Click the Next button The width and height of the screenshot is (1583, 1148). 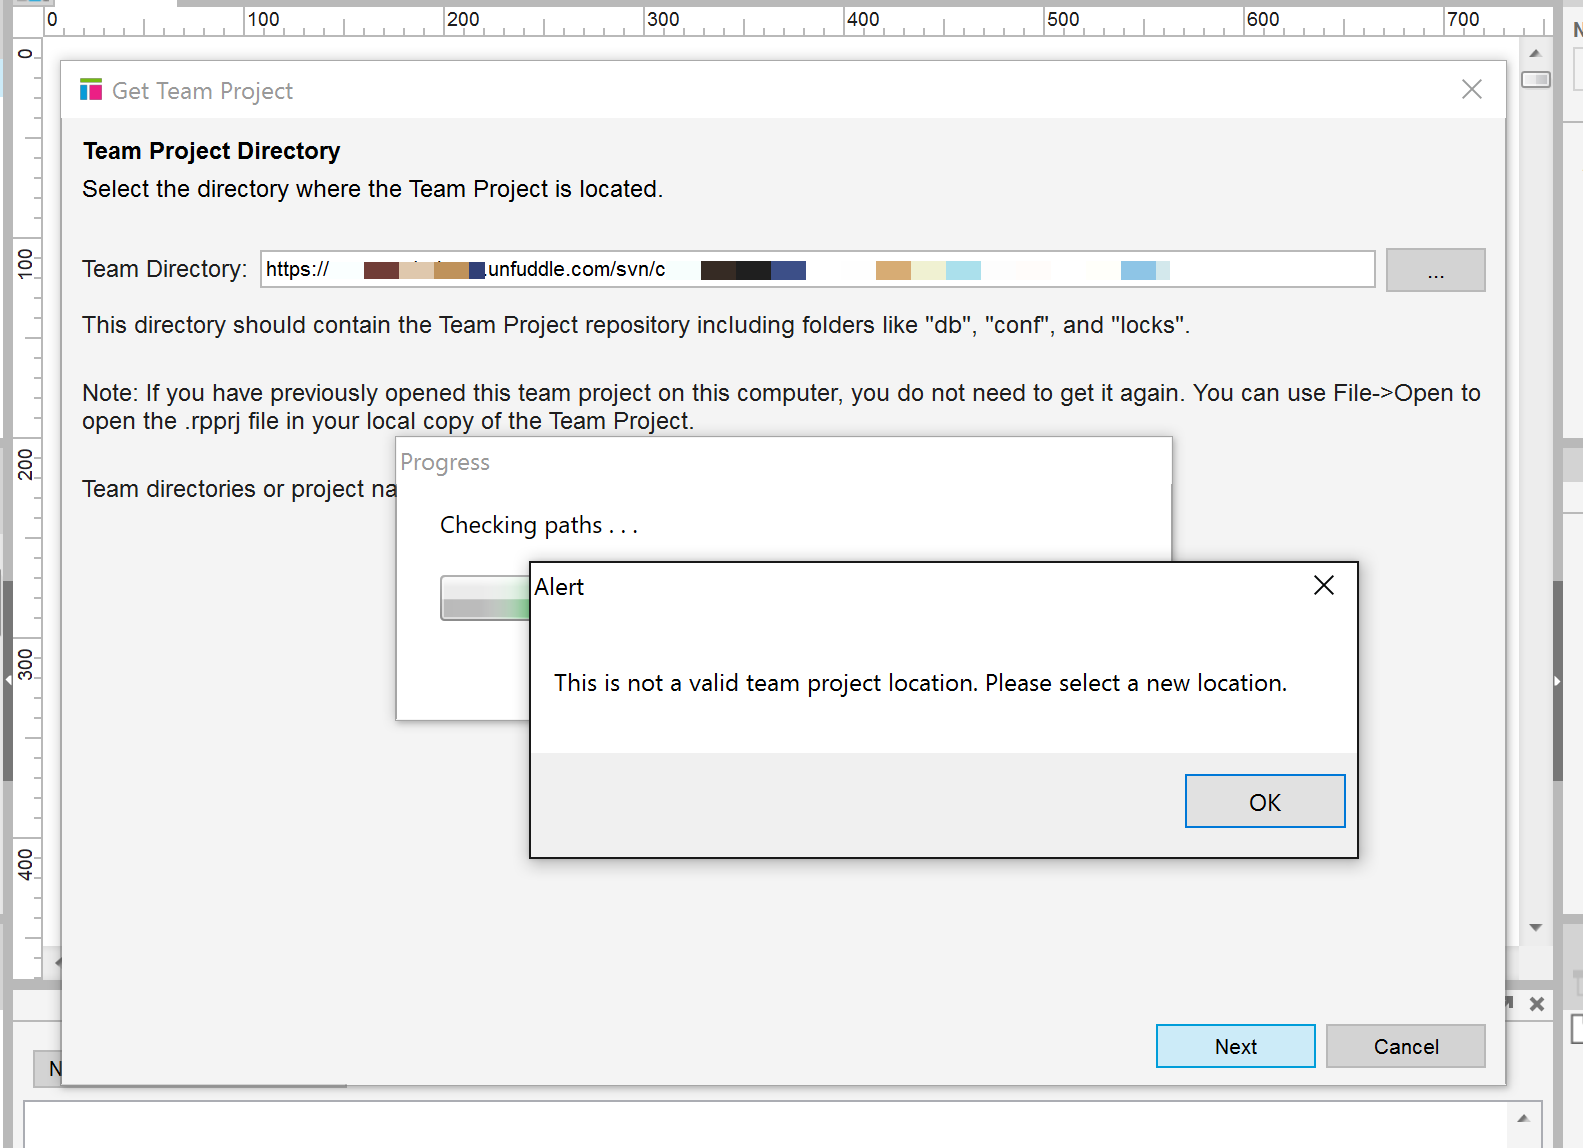click(x=1236, y=1046)
